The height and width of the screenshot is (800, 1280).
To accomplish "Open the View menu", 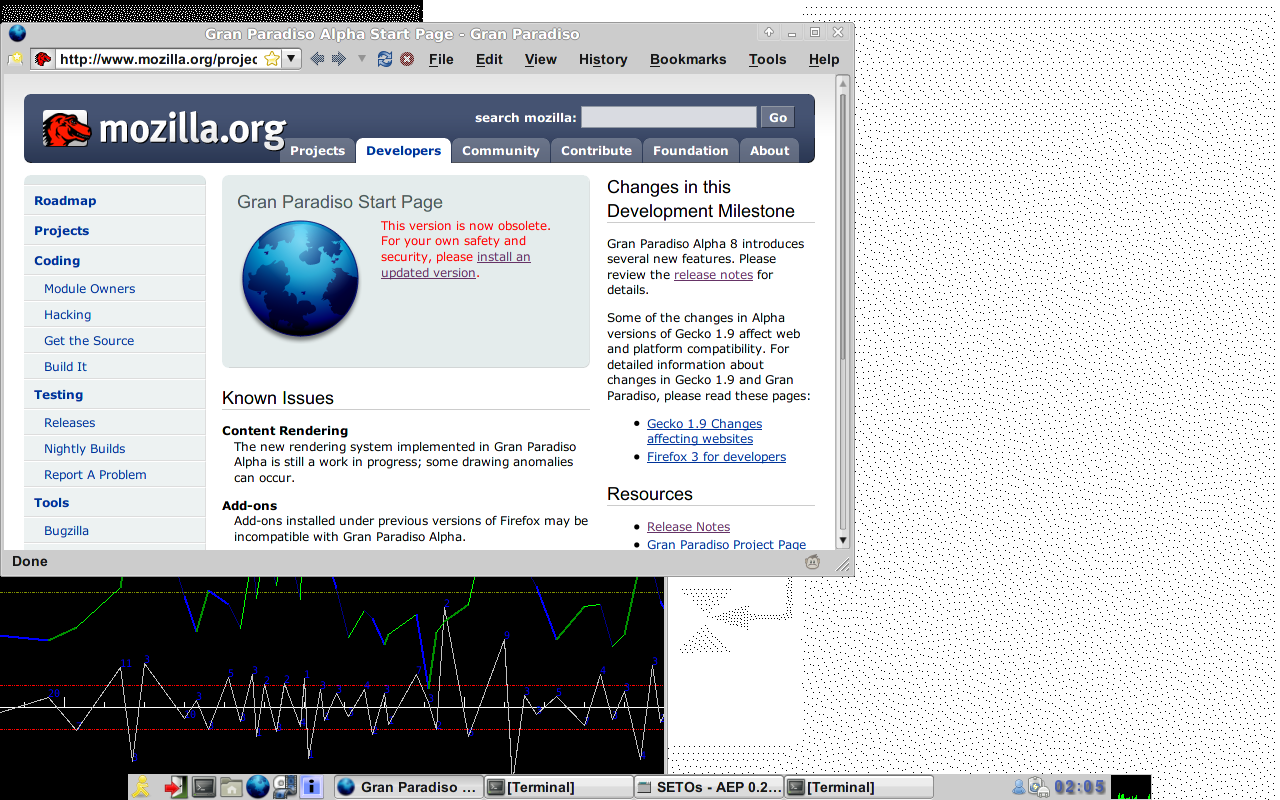I will [x=540, y=59].
